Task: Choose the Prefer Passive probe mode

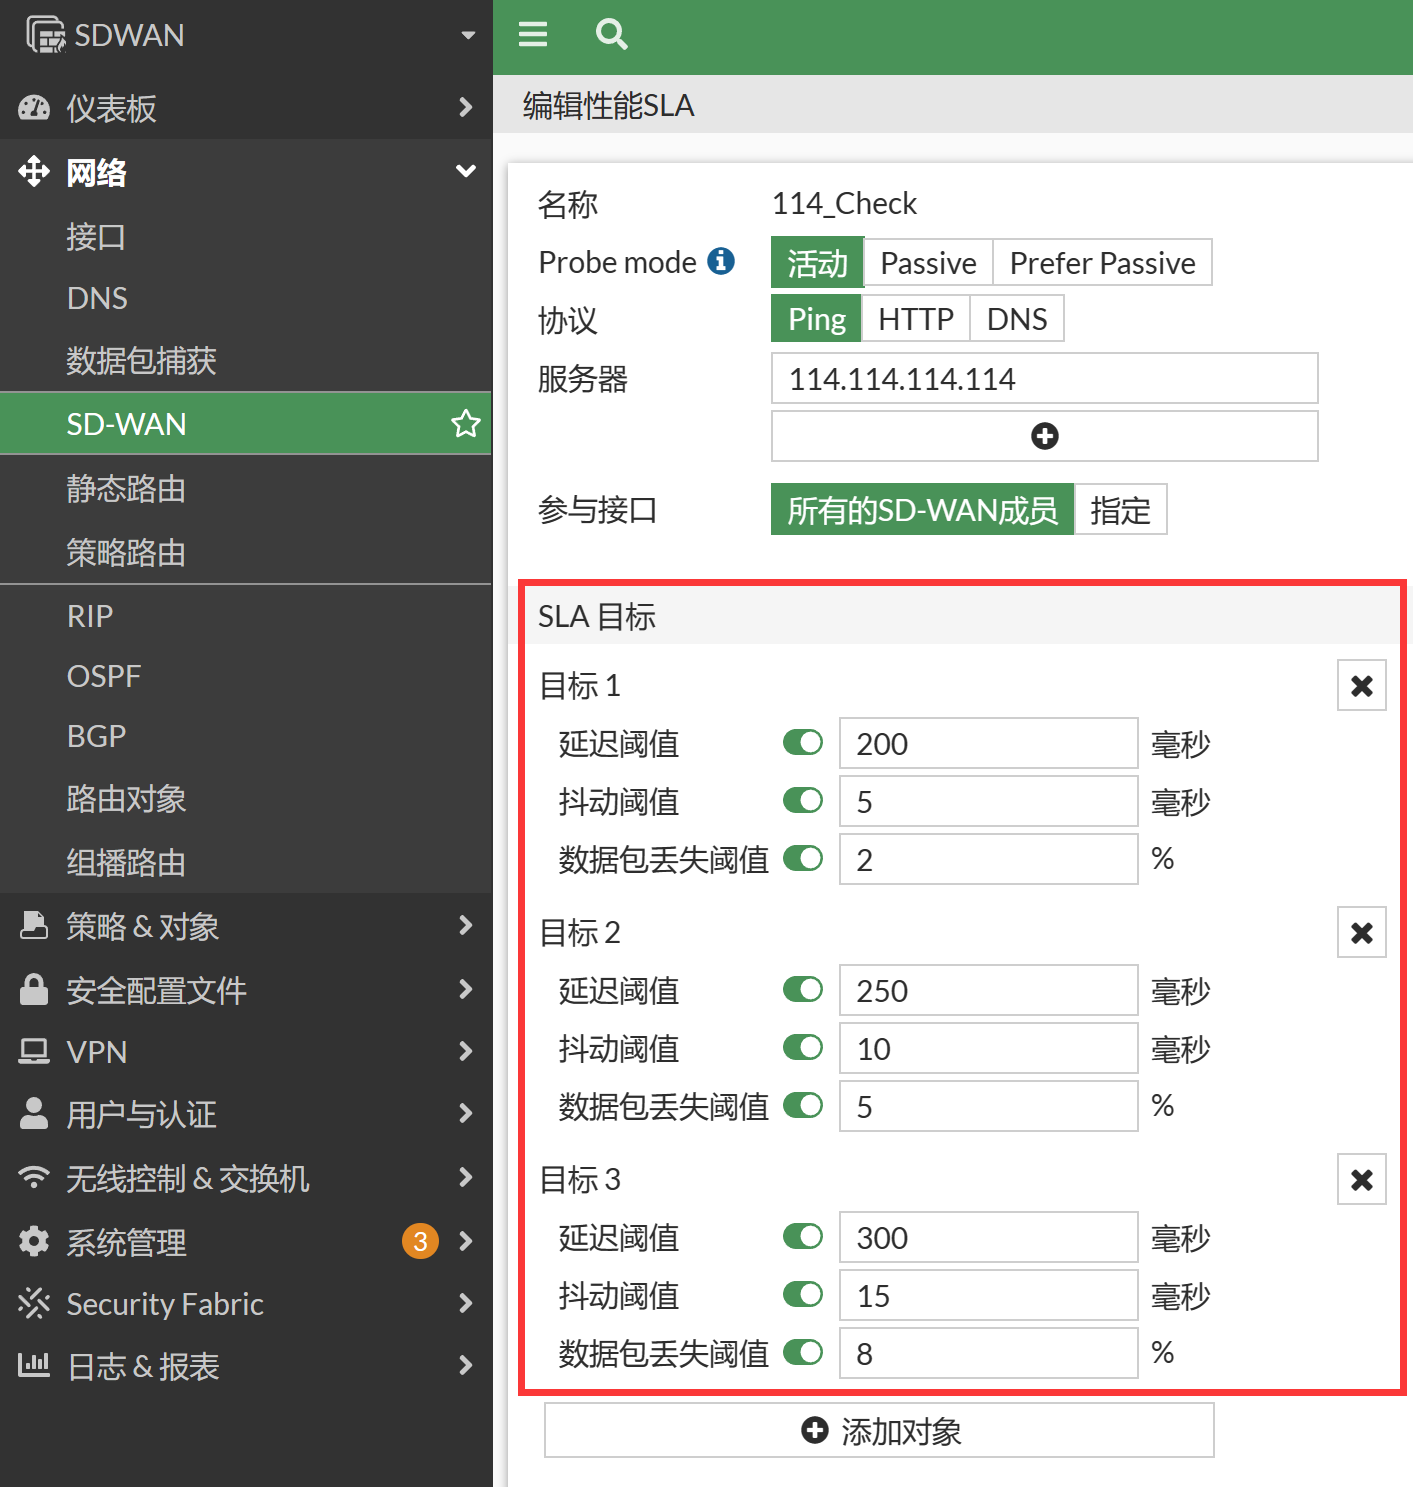Action: [x=1102, y=263]
